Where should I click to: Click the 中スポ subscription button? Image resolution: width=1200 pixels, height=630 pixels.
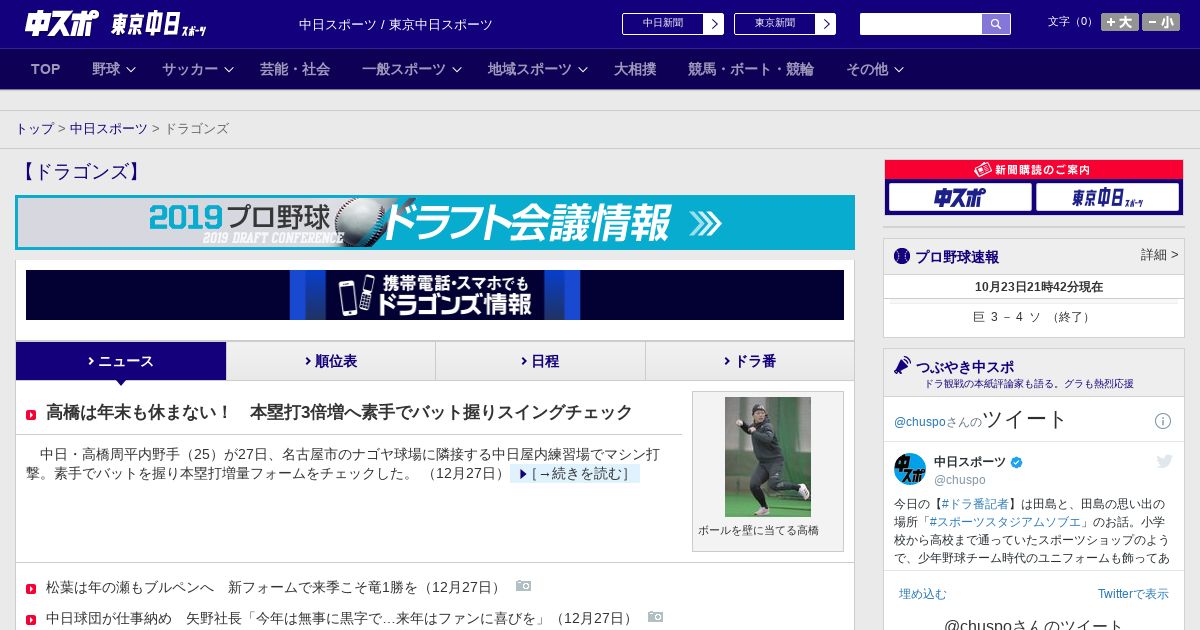[x=960, y=198]
